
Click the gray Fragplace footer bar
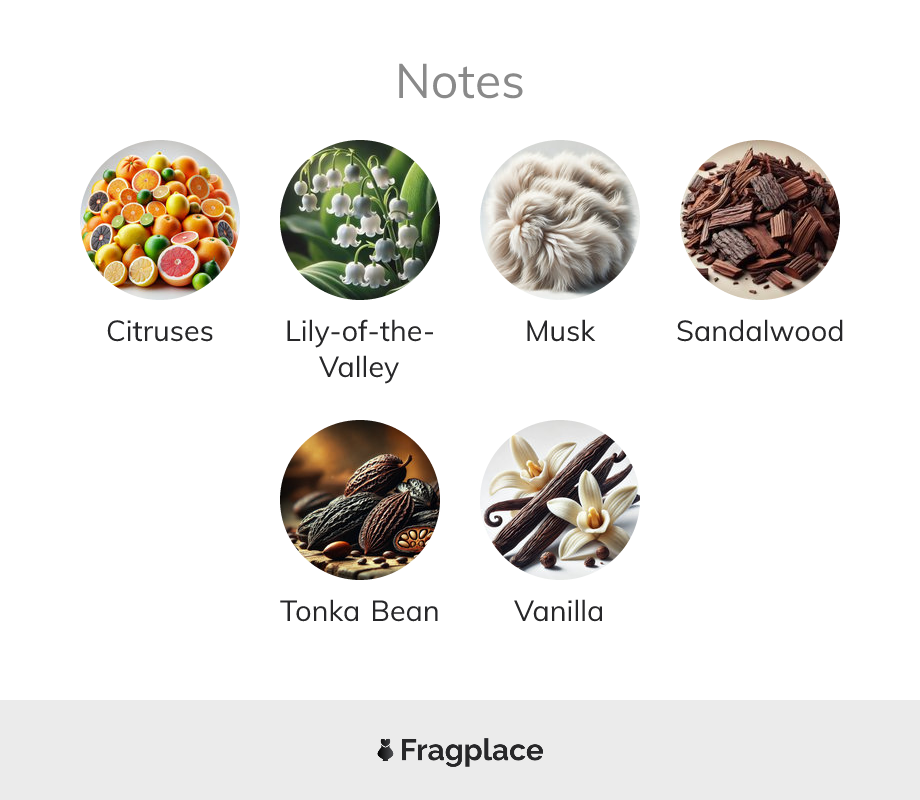(x=460, y=750)
